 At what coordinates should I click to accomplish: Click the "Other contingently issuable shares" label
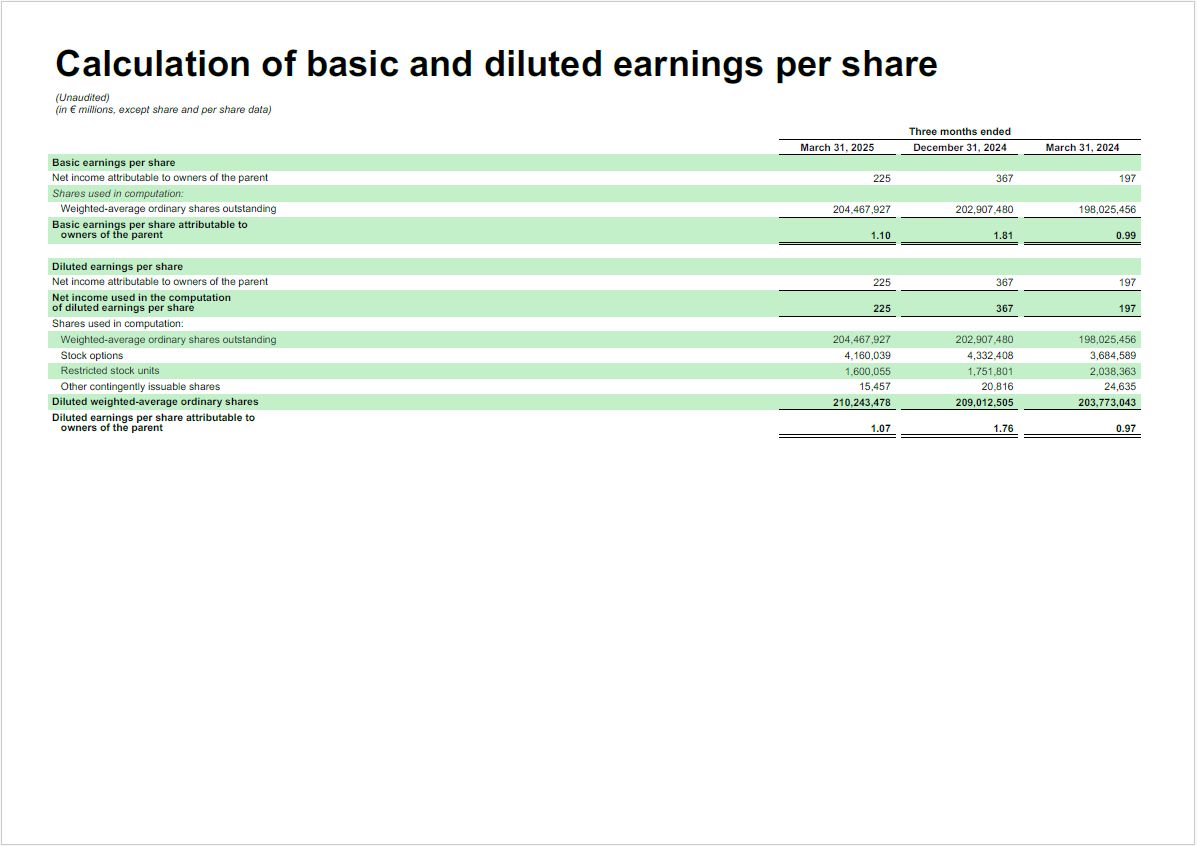pos(140,387)
